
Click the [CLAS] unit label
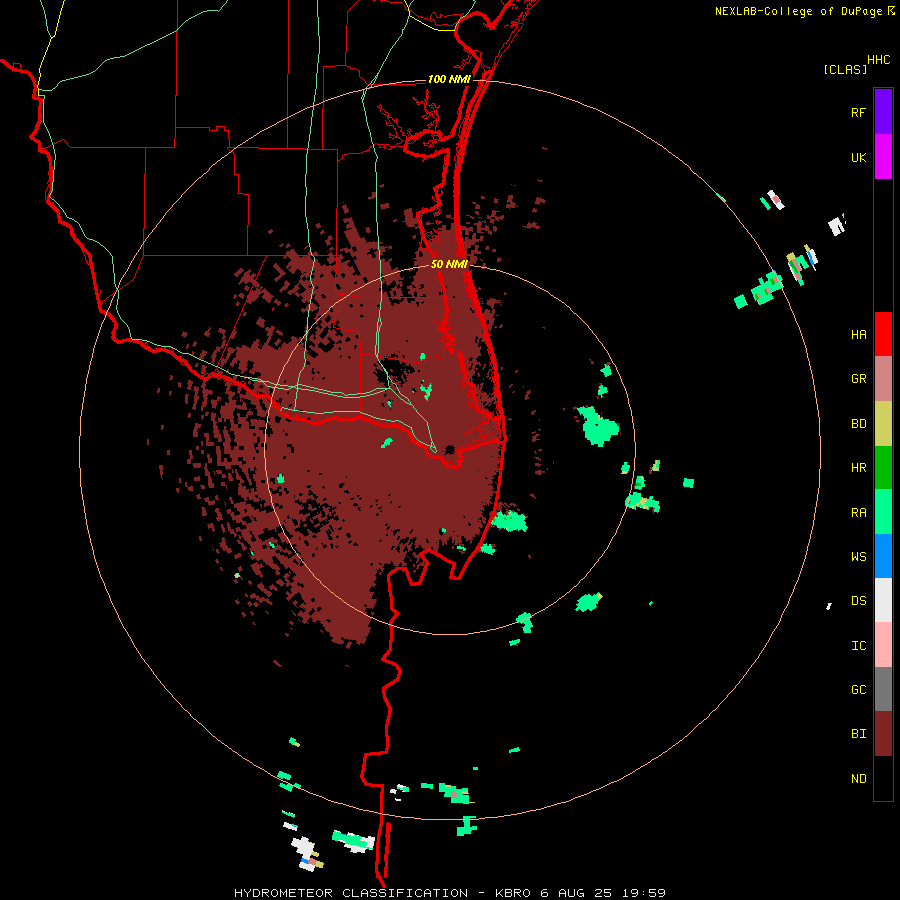click(x=845, y=69)
